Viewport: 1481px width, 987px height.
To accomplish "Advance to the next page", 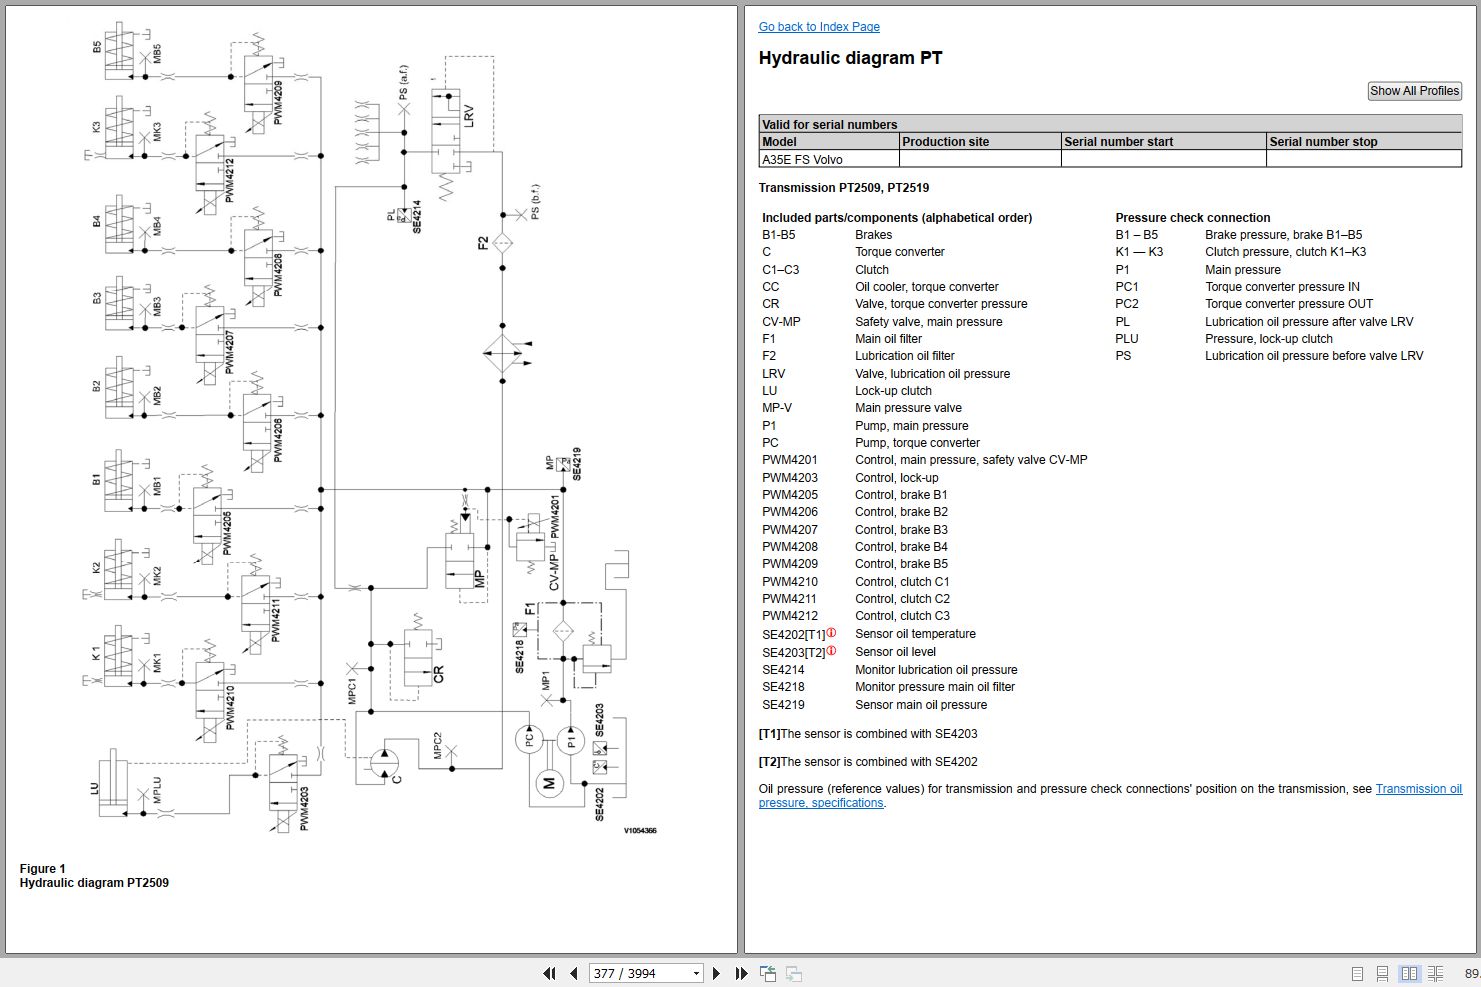I will 716,973.
